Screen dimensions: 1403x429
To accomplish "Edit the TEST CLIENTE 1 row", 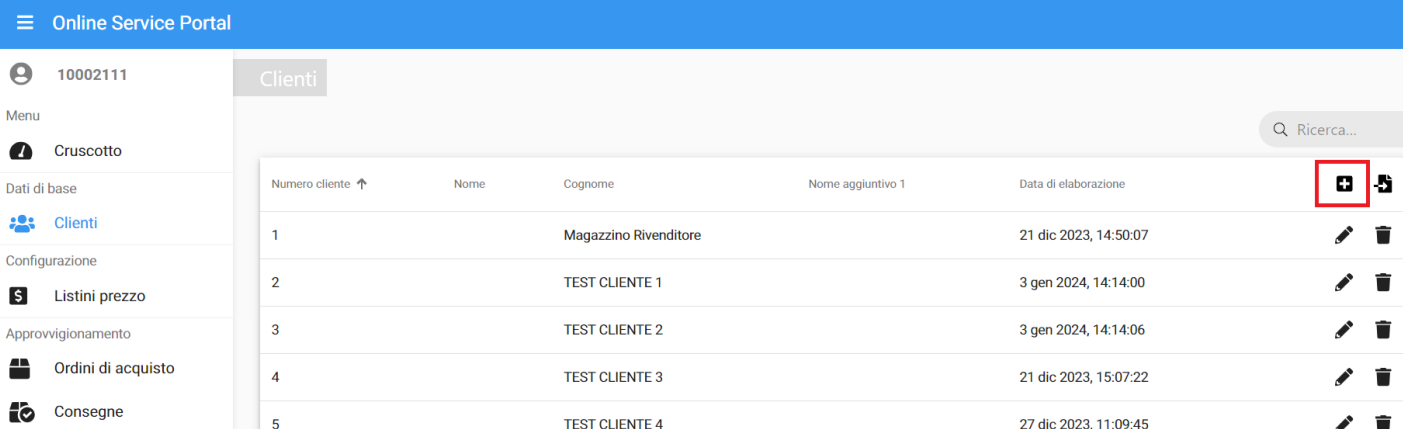I will (x=1344, y=282).
